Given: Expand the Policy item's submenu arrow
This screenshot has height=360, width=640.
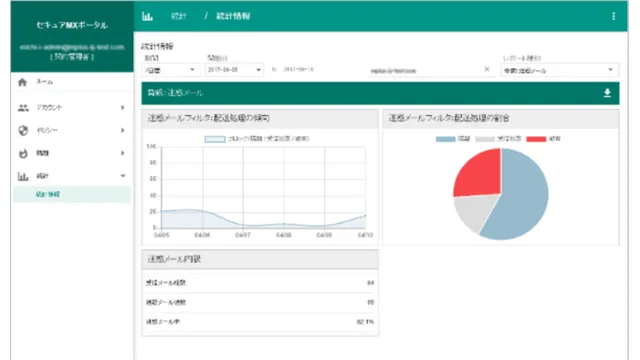Looking at the screenshot, I should pyautogui.click(x=122, y=130).
